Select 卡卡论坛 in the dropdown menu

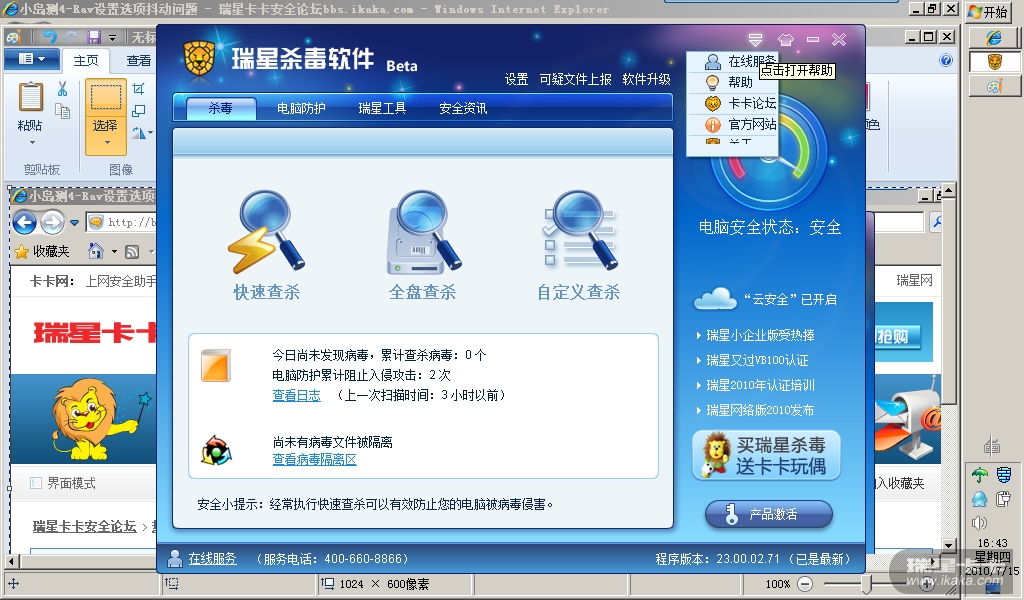pyautogui.click(x=733, y=103)
